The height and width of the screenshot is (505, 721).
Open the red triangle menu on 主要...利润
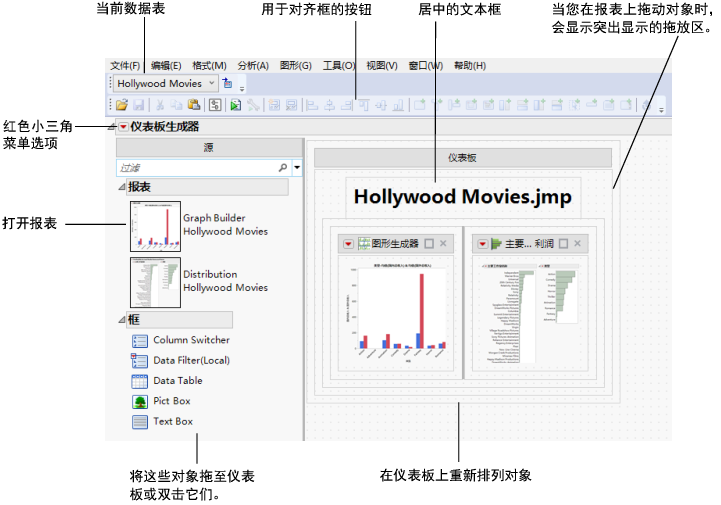point(482,244)
